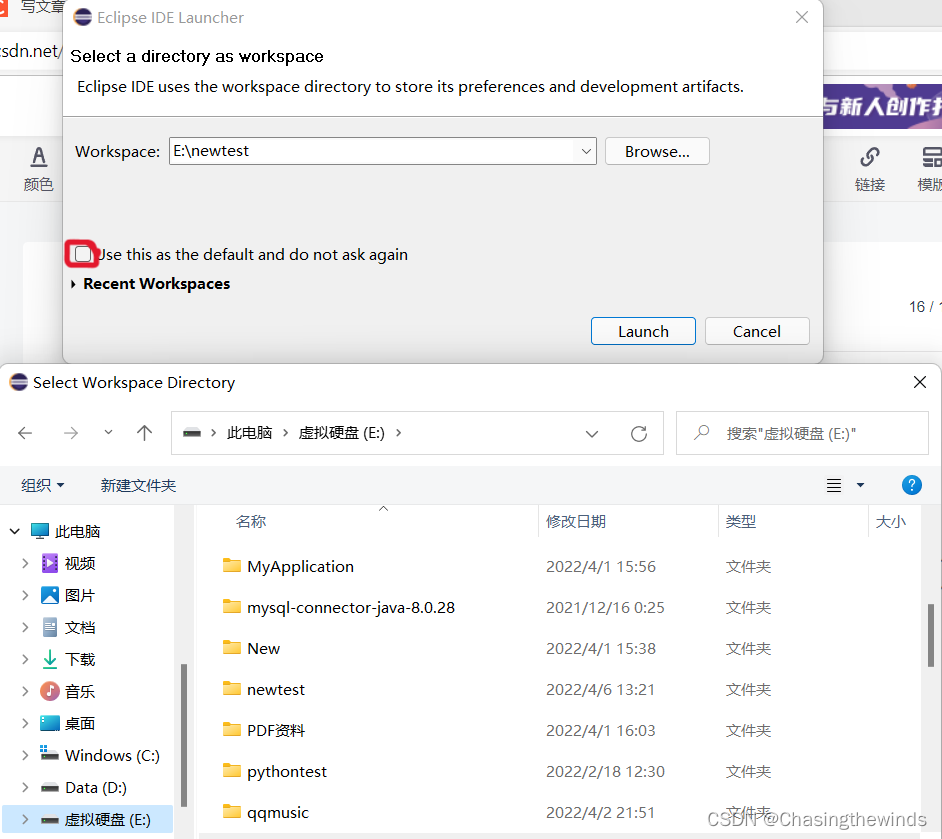
Task: Sort by 修改日期 column header
Action: coord(576,521)
